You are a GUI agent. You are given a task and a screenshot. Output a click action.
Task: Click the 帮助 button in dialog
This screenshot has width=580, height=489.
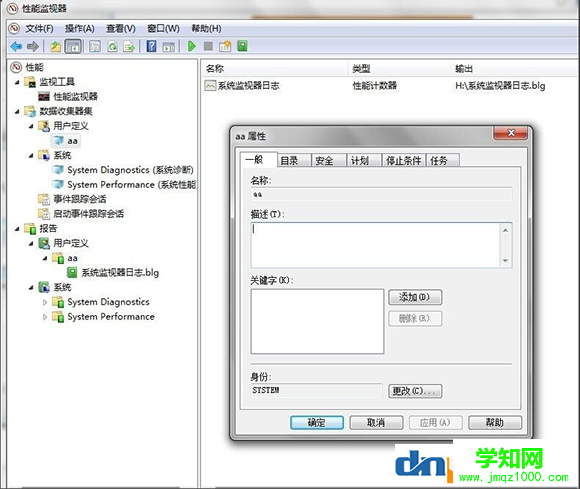coord(495,423)
